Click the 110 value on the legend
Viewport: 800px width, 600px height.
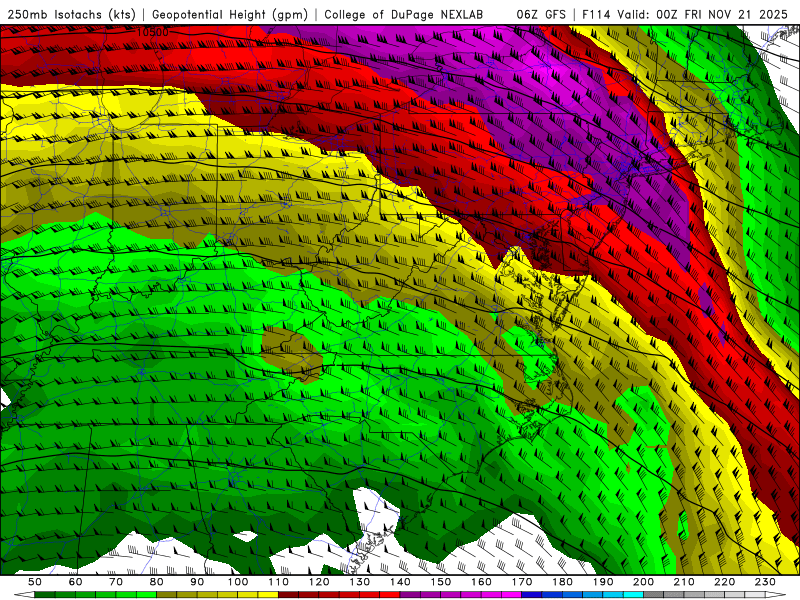tap(279, 582)
